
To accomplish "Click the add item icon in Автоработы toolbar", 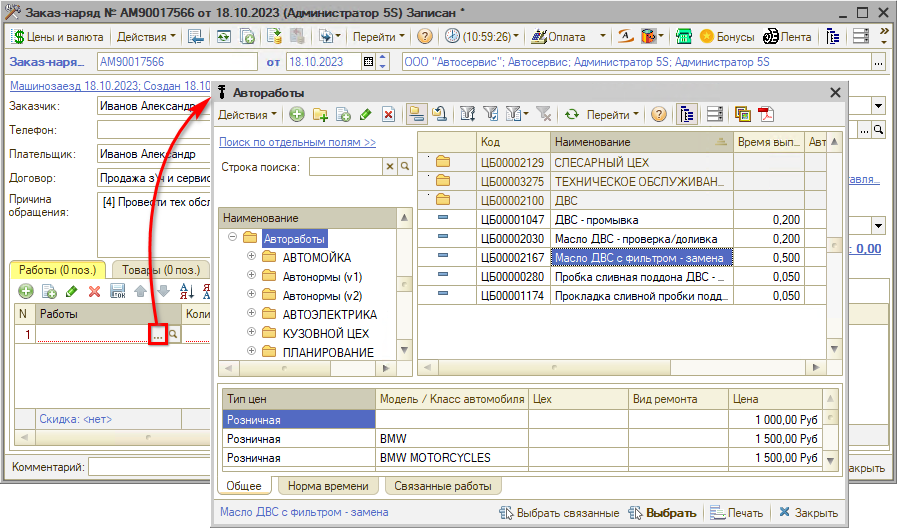I will tap(296, 114).
